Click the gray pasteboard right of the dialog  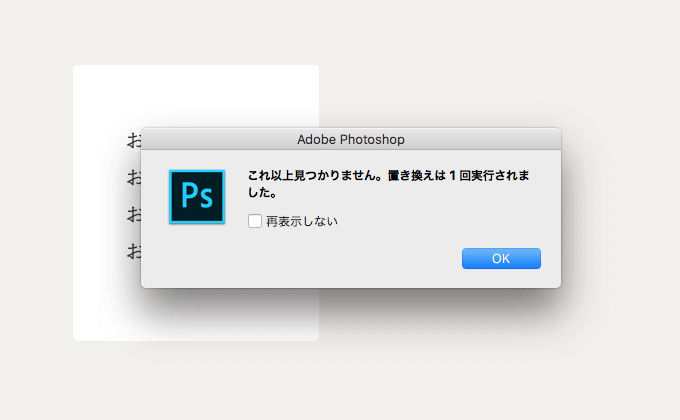[620, 208]
